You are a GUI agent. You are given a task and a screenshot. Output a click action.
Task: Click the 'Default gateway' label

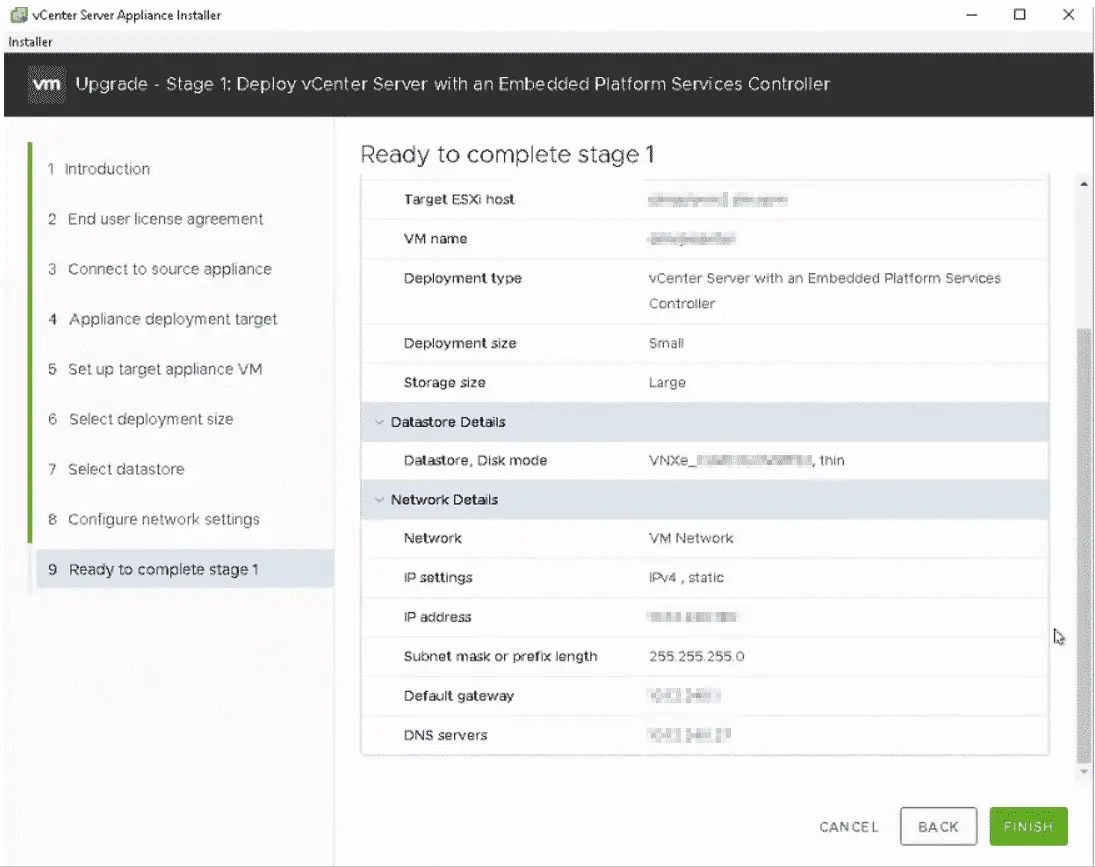click(x=458, y=696)
